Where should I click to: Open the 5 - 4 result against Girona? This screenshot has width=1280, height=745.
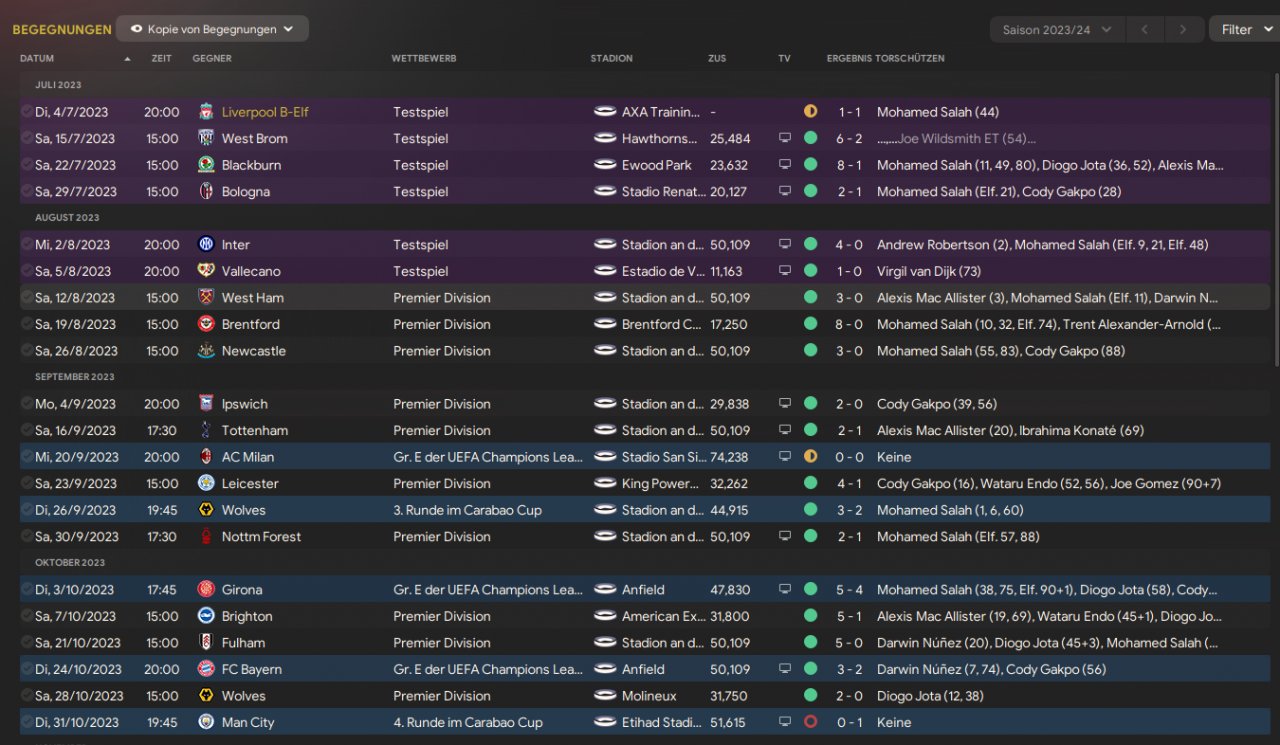pos(850,590)
